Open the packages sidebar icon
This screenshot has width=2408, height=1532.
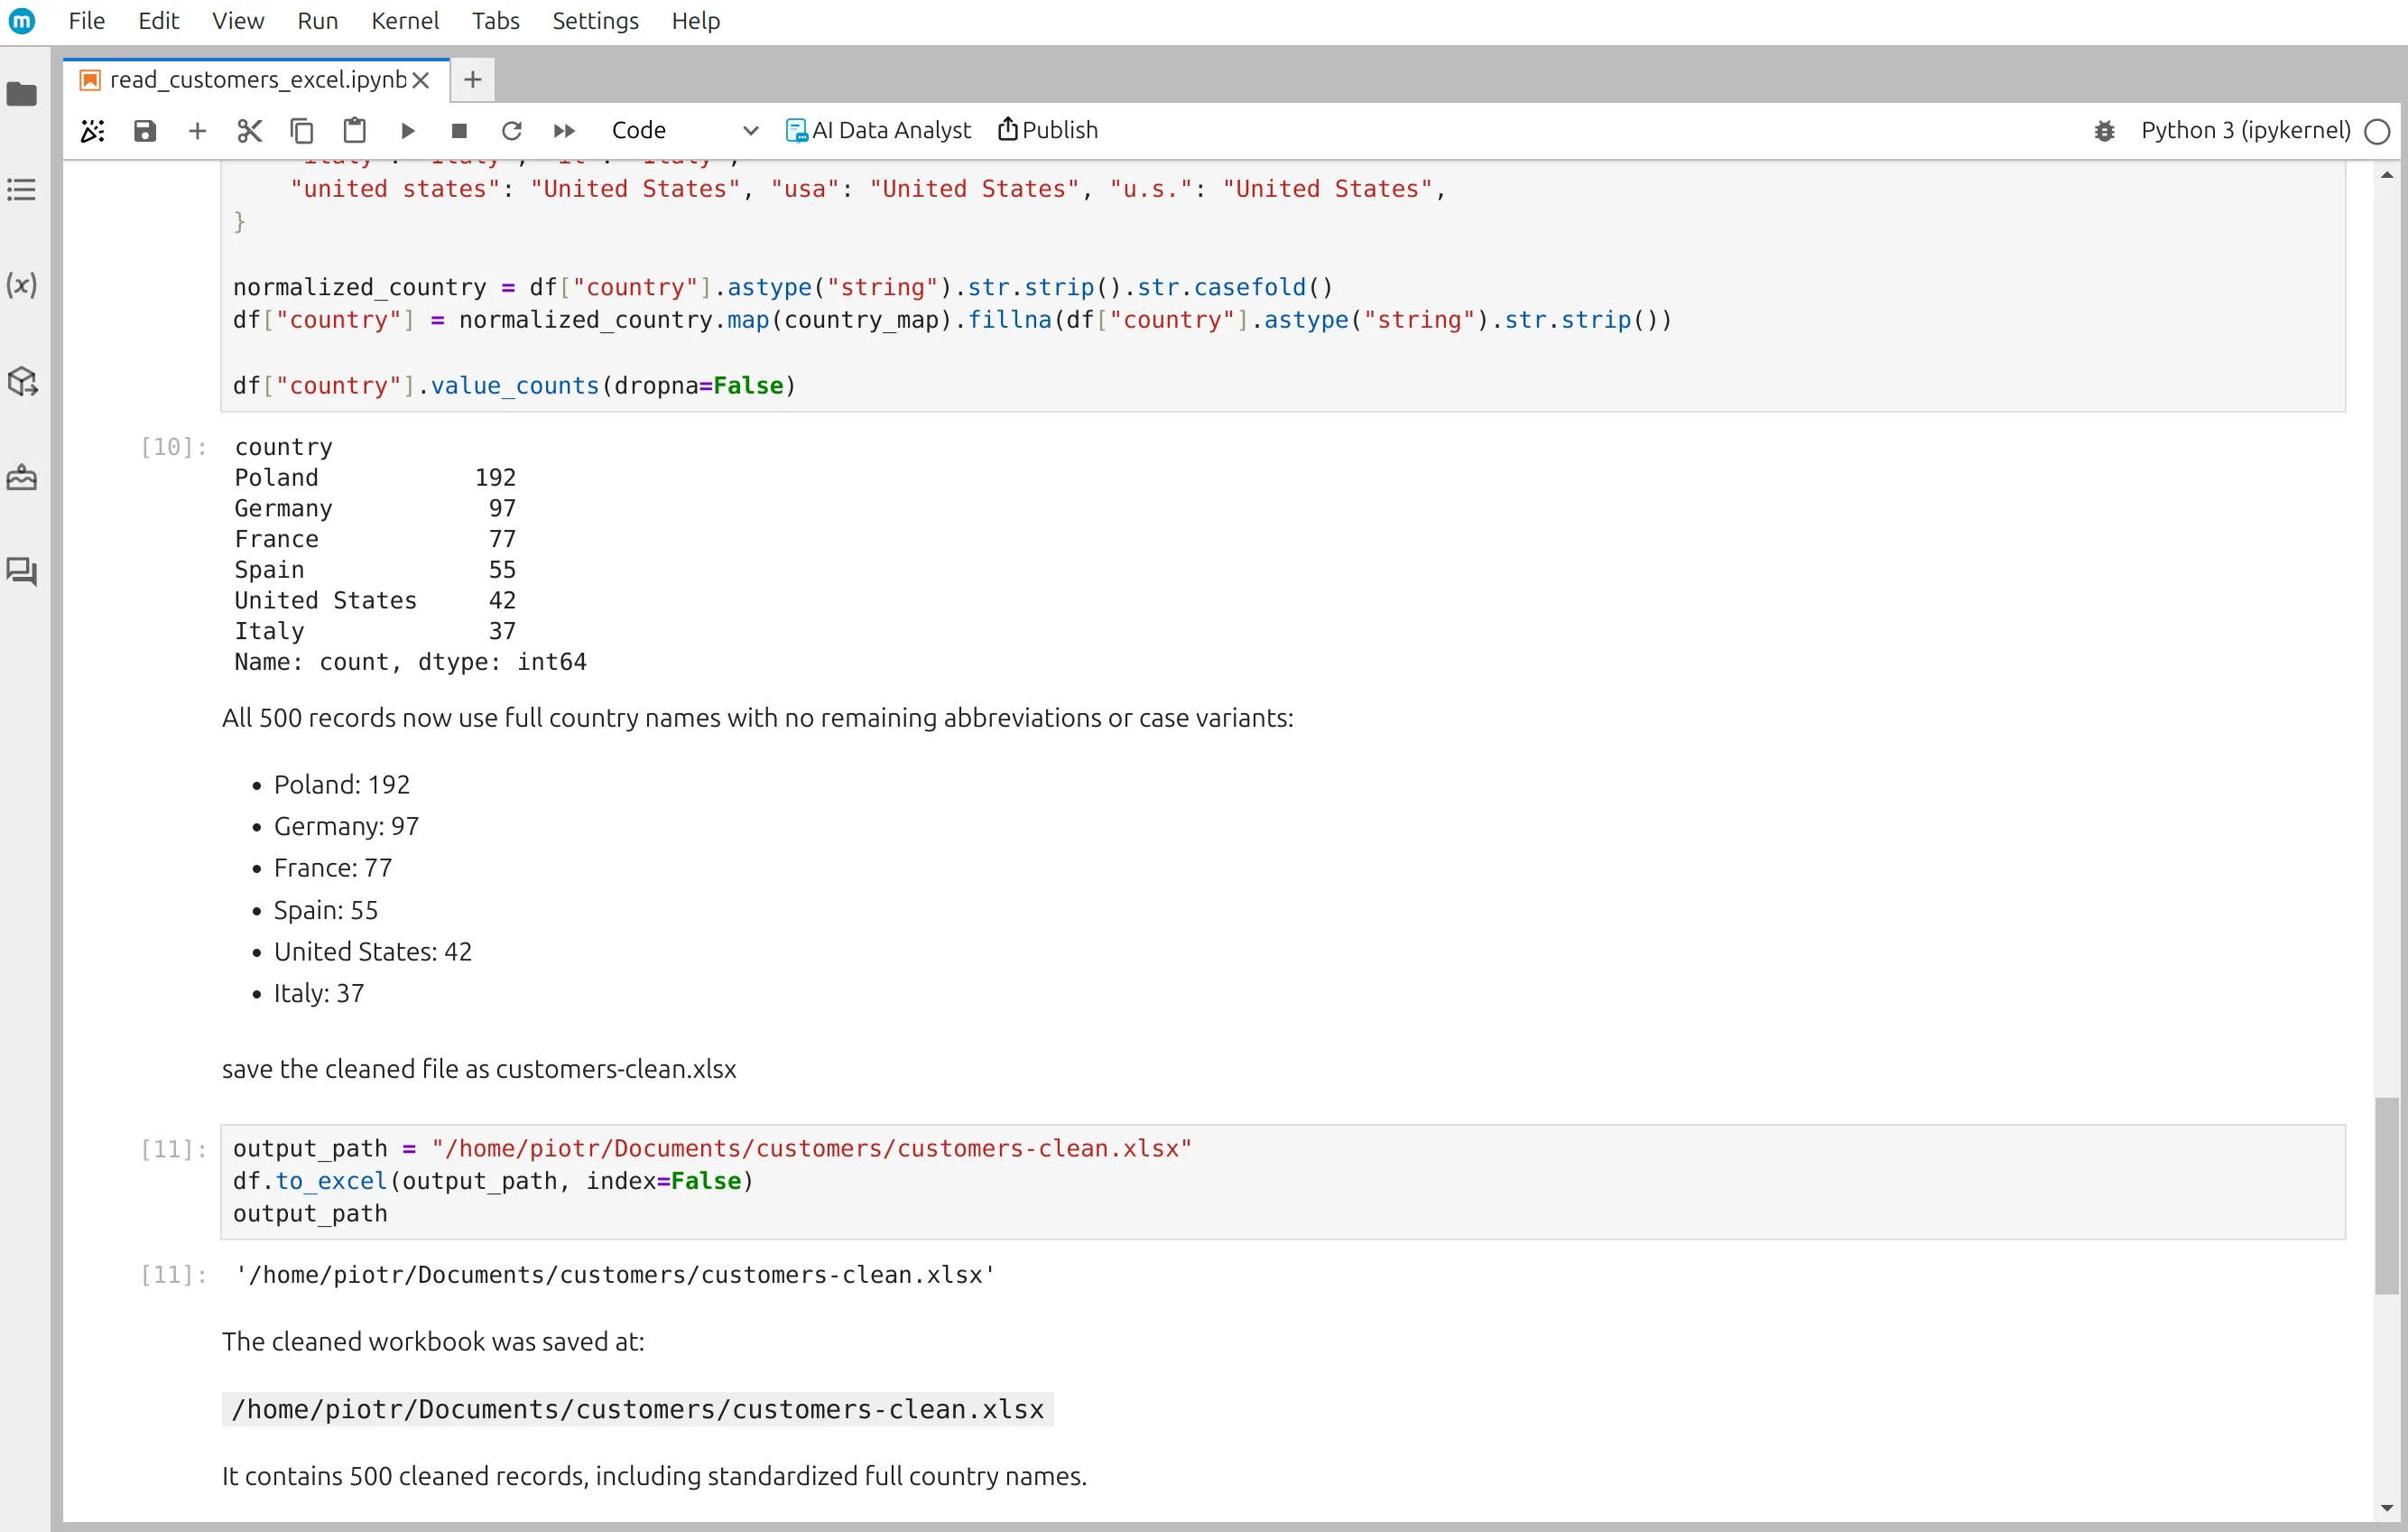click(22, 381)
